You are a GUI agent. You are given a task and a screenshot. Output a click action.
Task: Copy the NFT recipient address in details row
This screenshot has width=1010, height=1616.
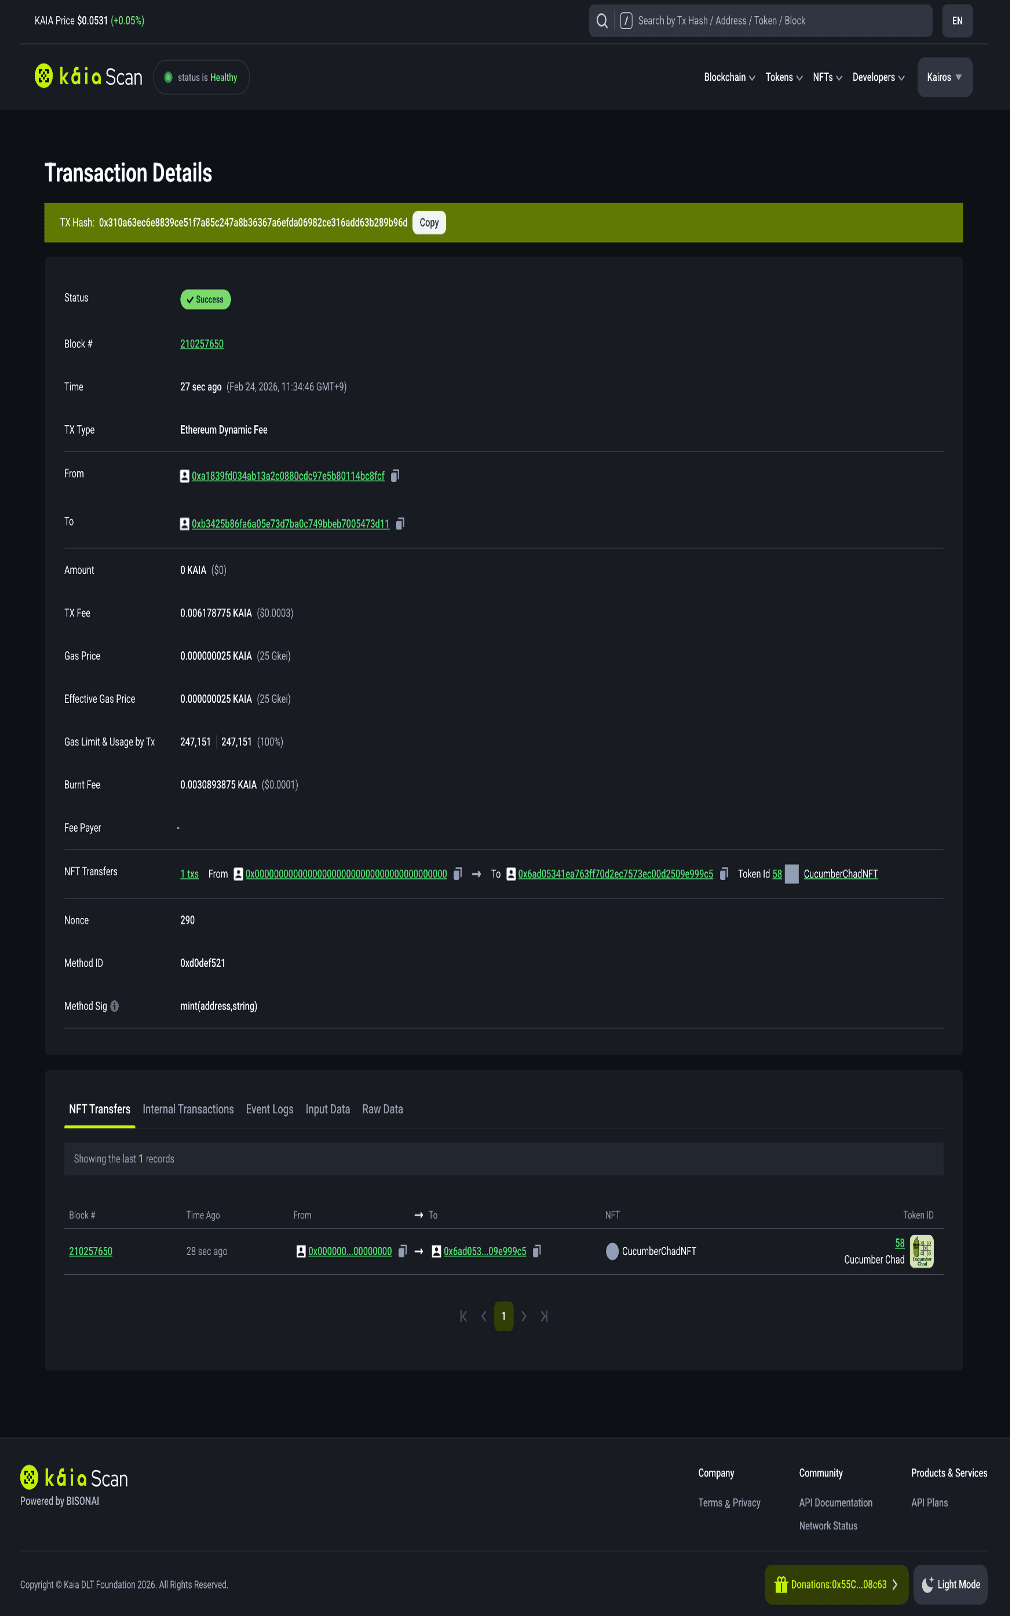pos(724,874)
